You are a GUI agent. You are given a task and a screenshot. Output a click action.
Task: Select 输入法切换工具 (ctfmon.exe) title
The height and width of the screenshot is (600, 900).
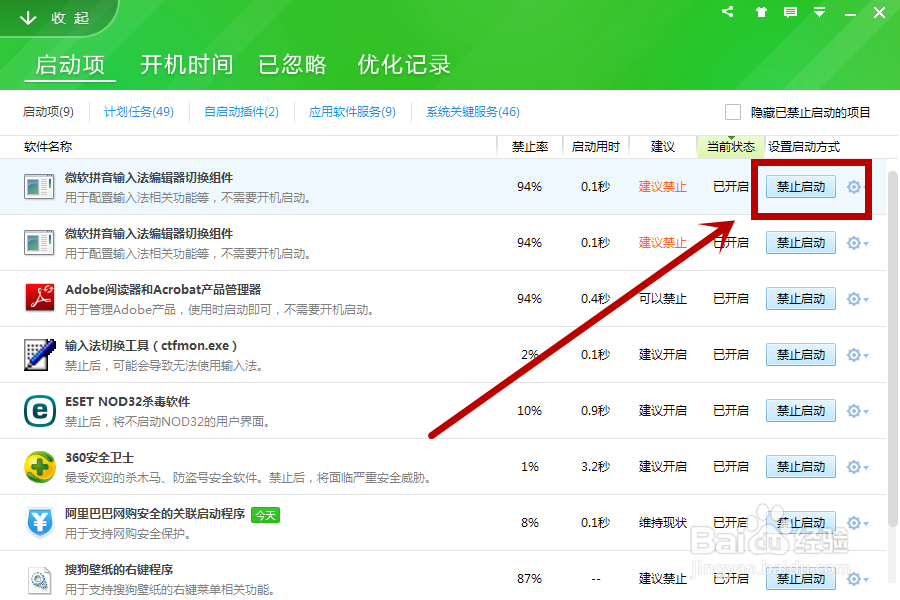(x=151, y=346)
